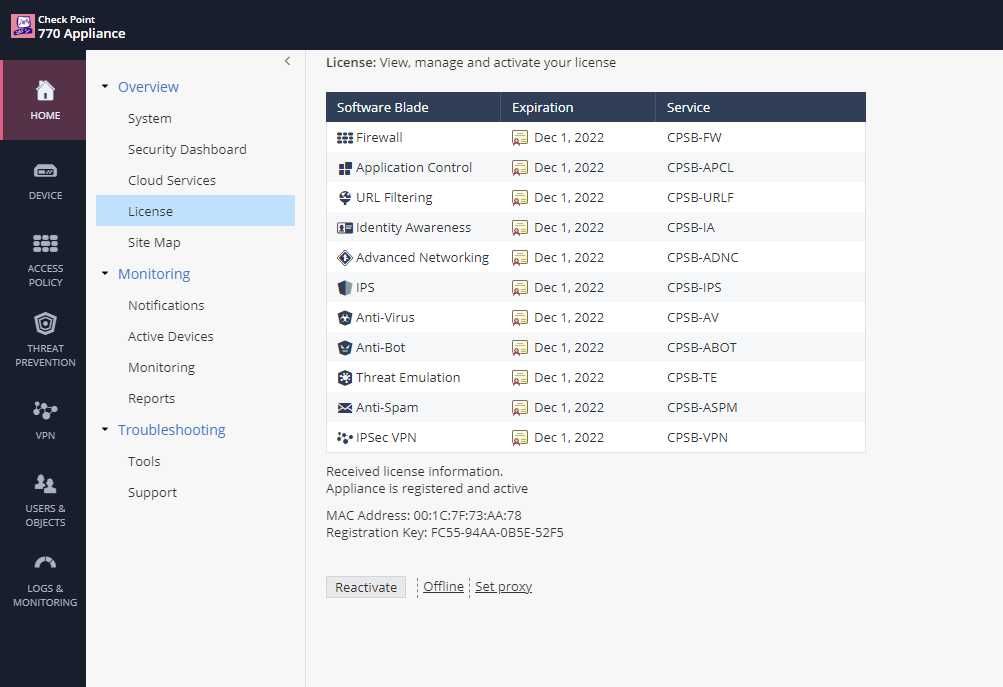Viewport: 1003px width, 687px height.
Task: Click the Firewall blade icon
Action: tap(345, 138)
